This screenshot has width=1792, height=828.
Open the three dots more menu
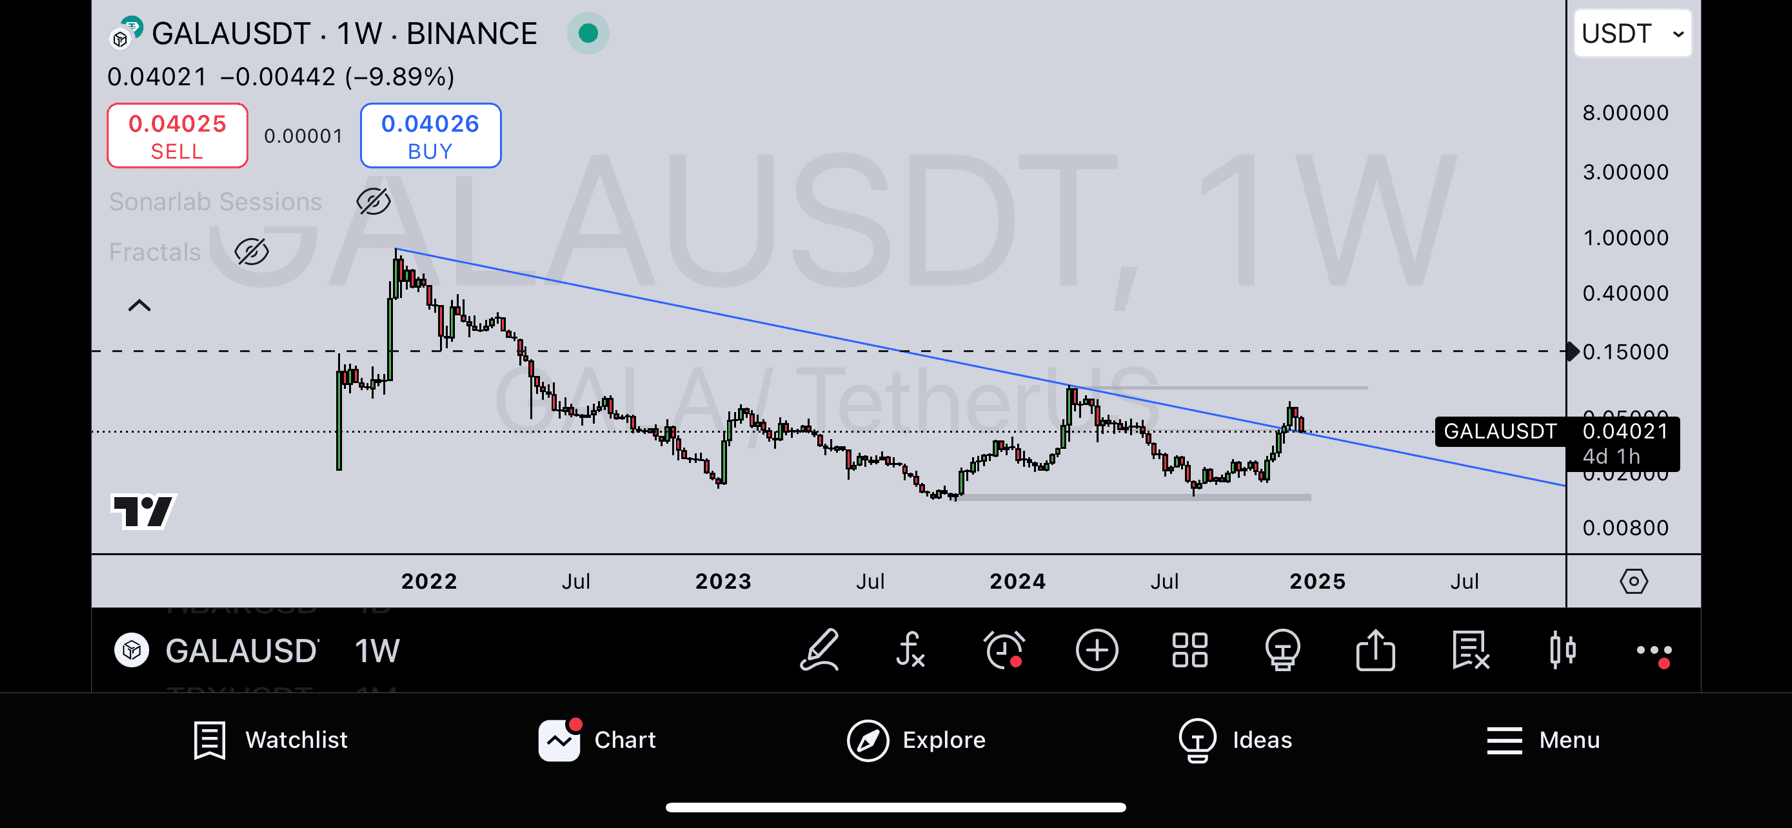tap(1654, 652)
